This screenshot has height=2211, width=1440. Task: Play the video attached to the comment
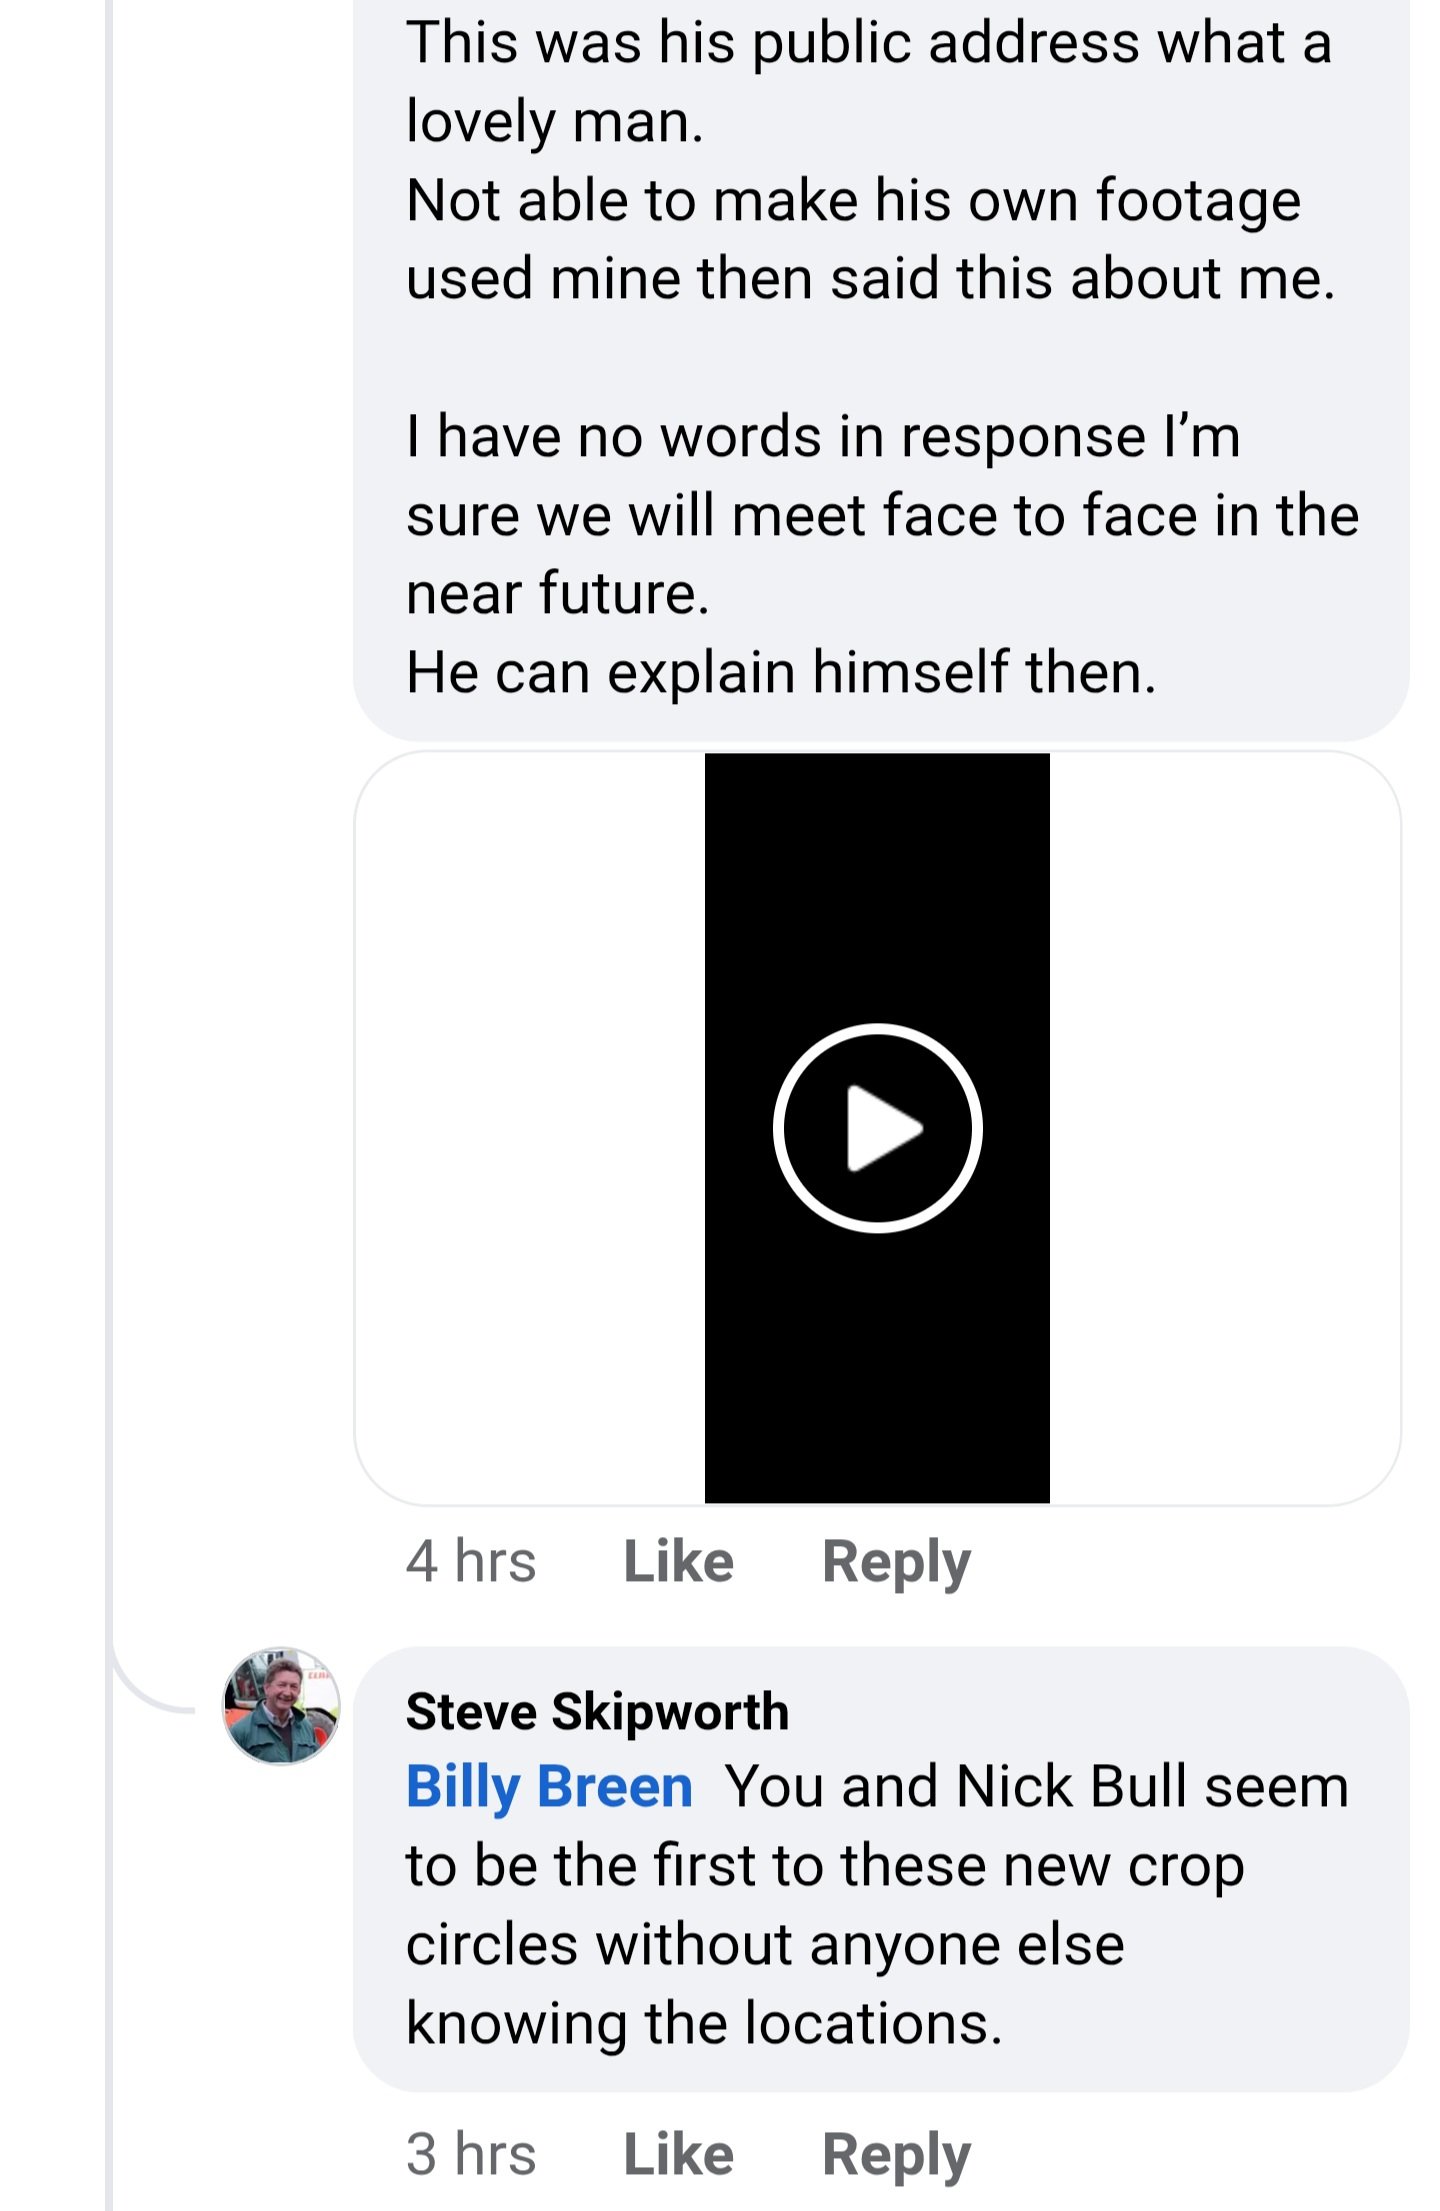coord(877,1128)
